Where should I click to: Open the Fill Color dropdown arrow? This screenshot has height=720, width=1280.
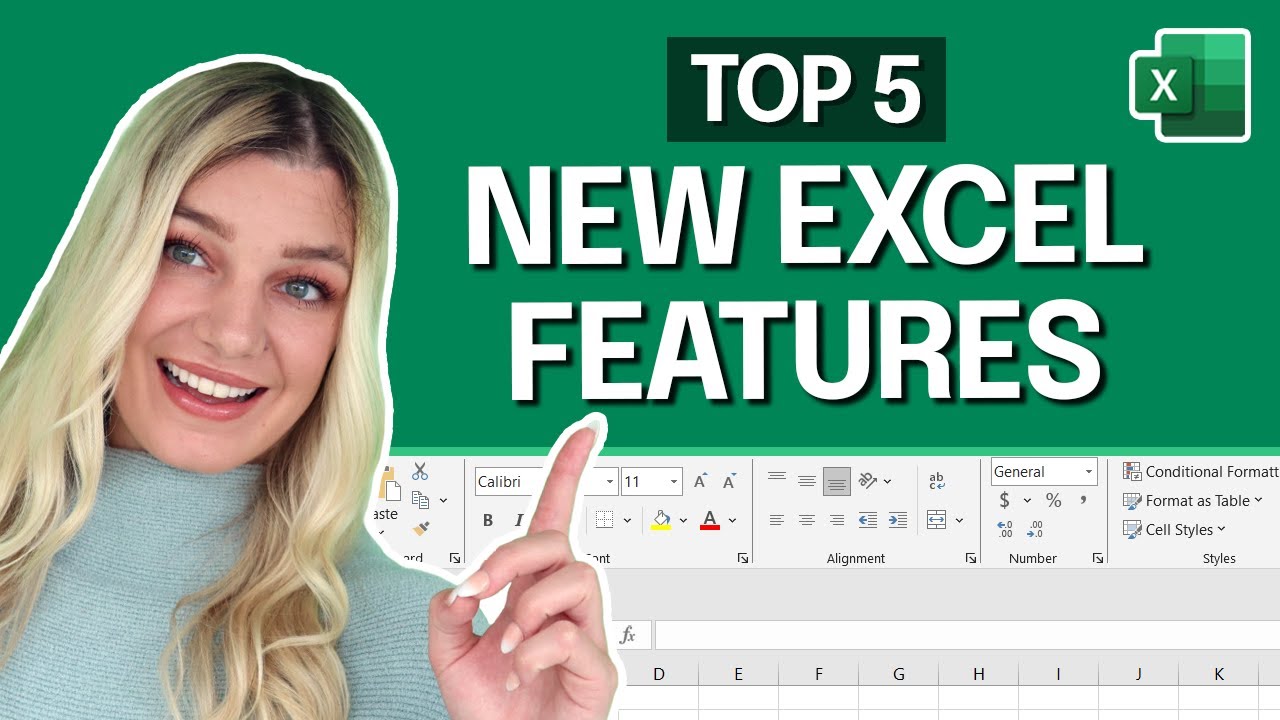683,520
